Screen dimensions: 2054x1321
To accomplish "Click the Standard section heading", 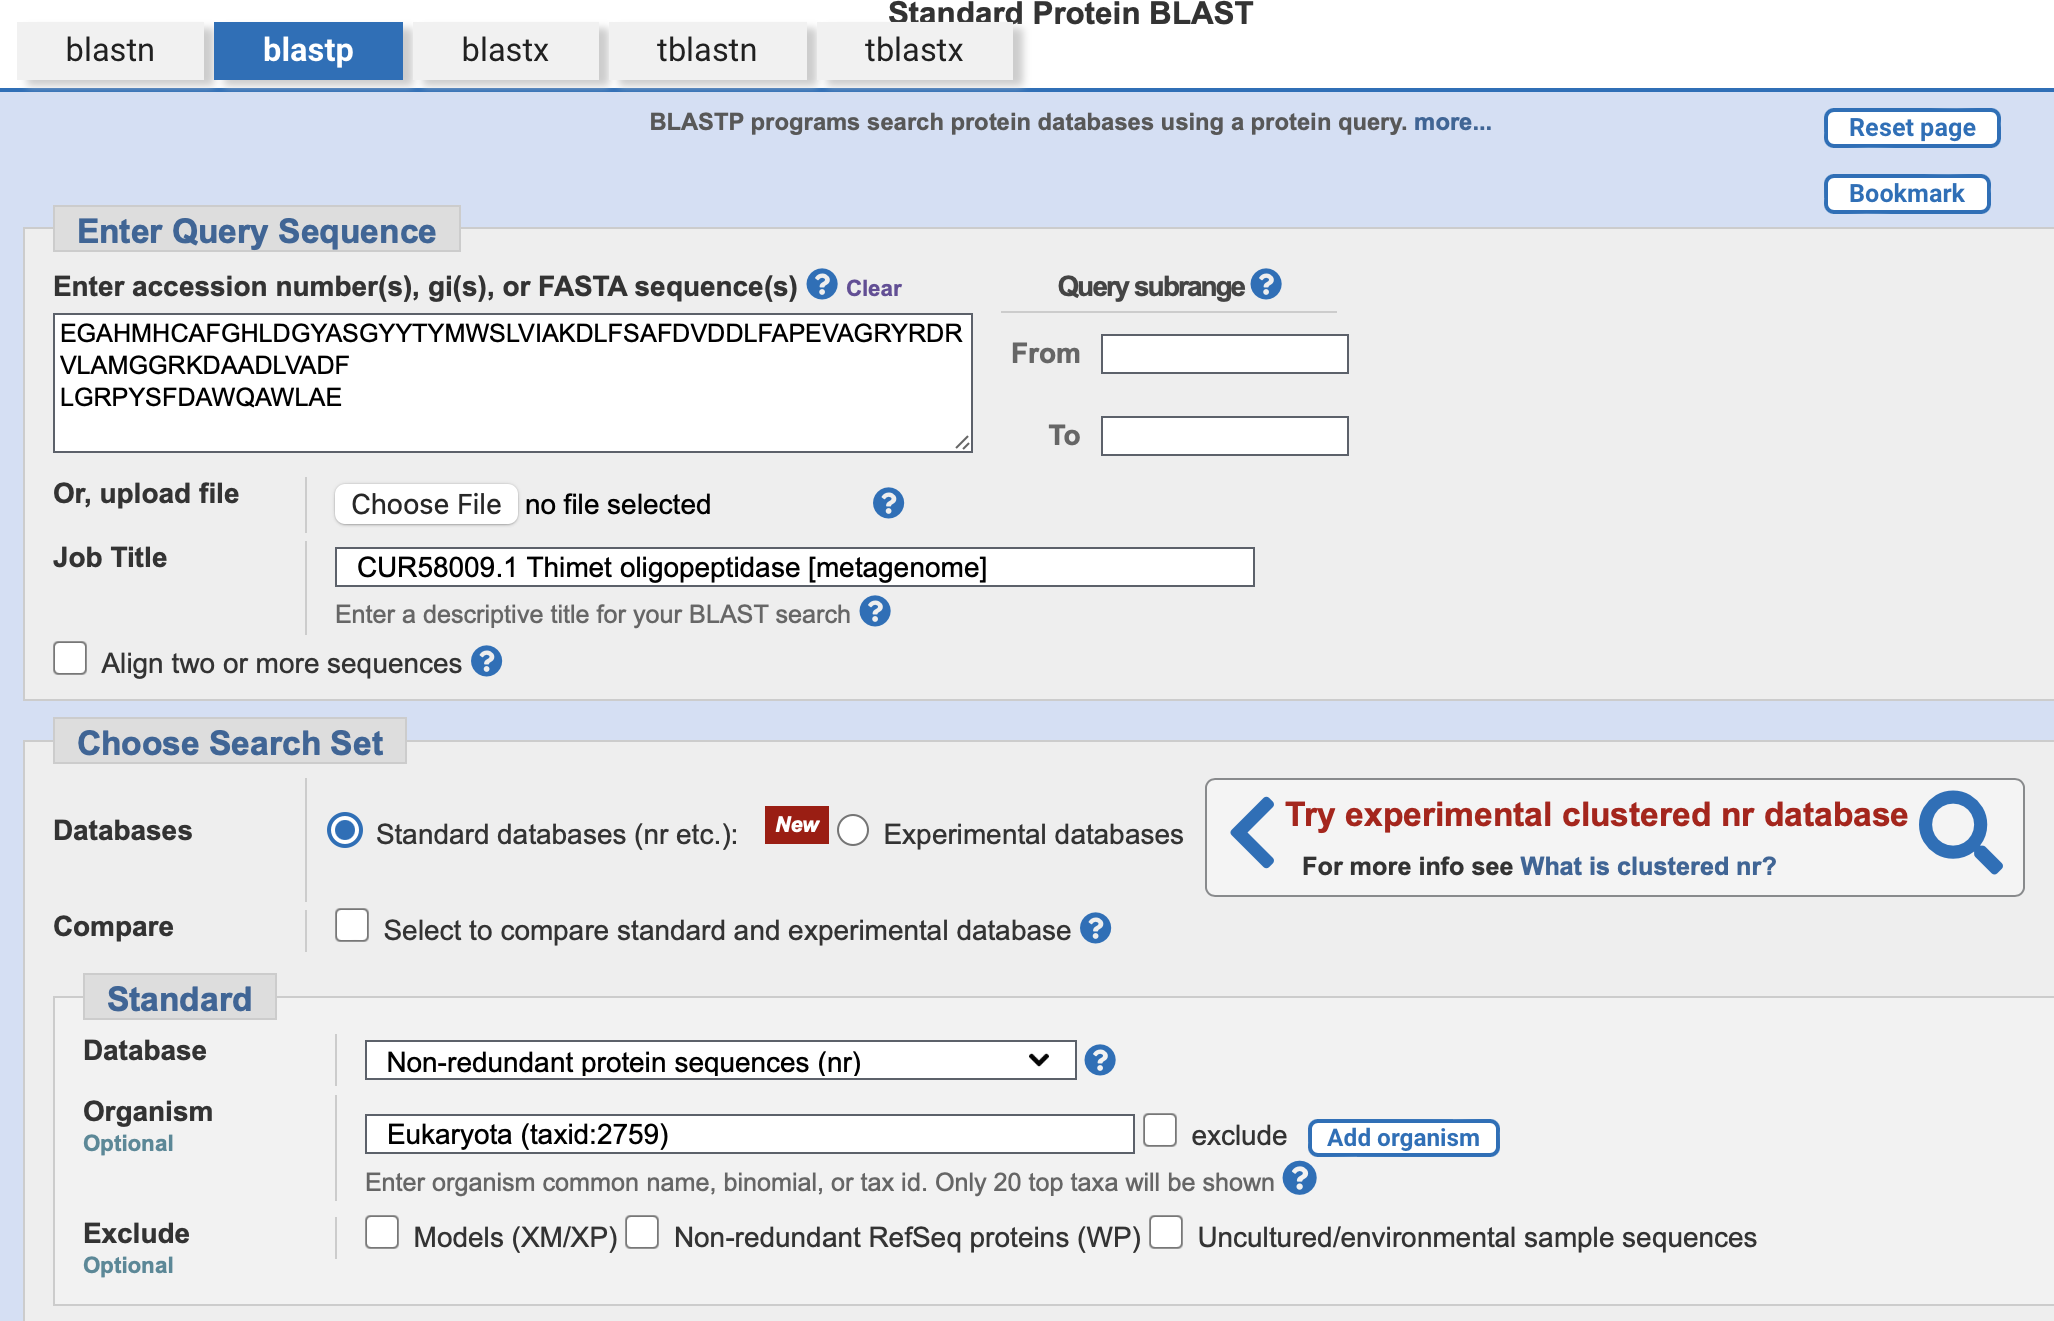I will click(180, 999).
